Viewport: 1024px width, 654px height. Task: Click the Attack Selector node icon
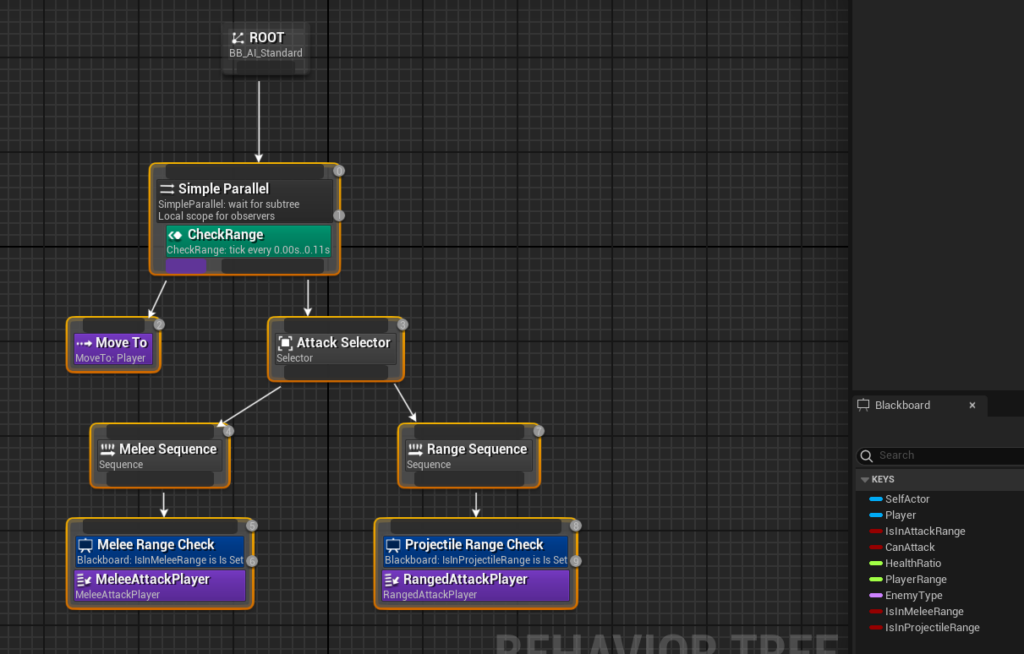point(285,343)
